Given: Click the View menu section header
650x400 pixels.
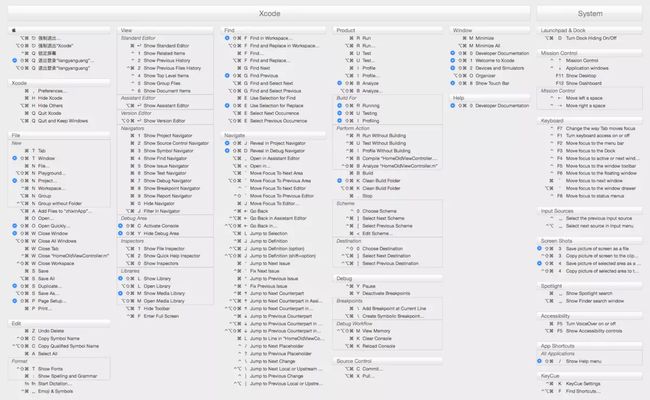Looking at the screenshot, I should coord(165,30).
